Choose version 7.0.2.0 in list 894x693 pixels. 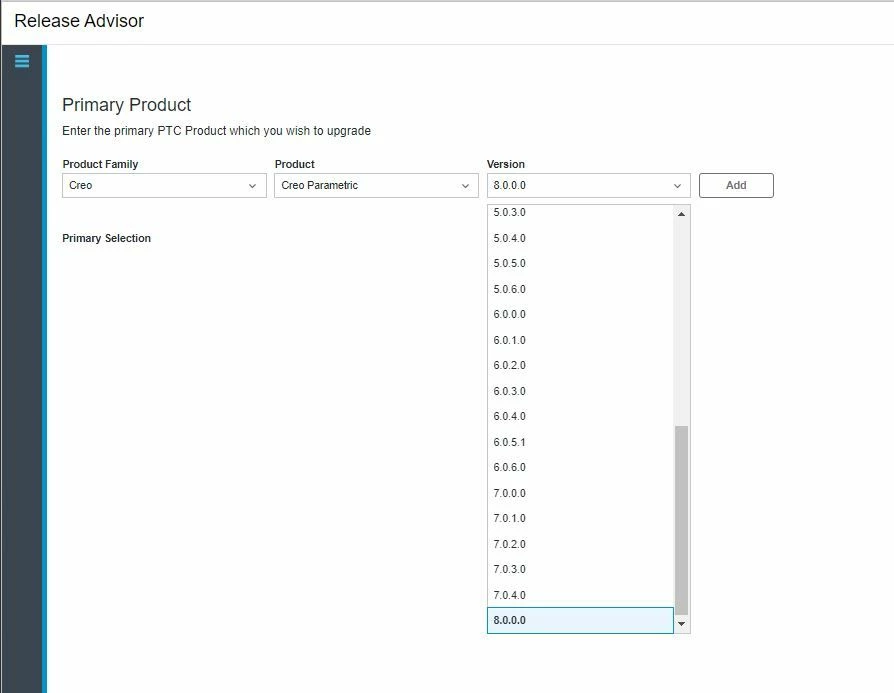click(x=580, y=544)
